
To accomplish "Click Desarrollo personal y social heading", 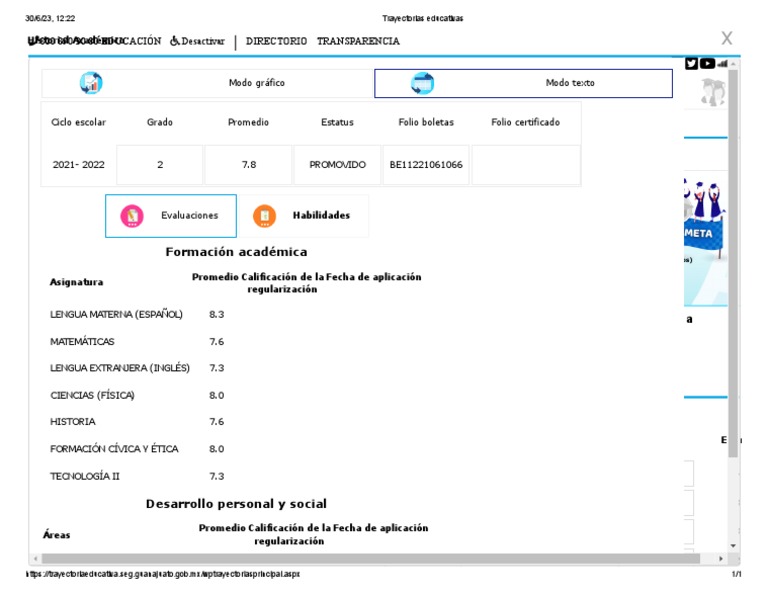I will 236,504.
